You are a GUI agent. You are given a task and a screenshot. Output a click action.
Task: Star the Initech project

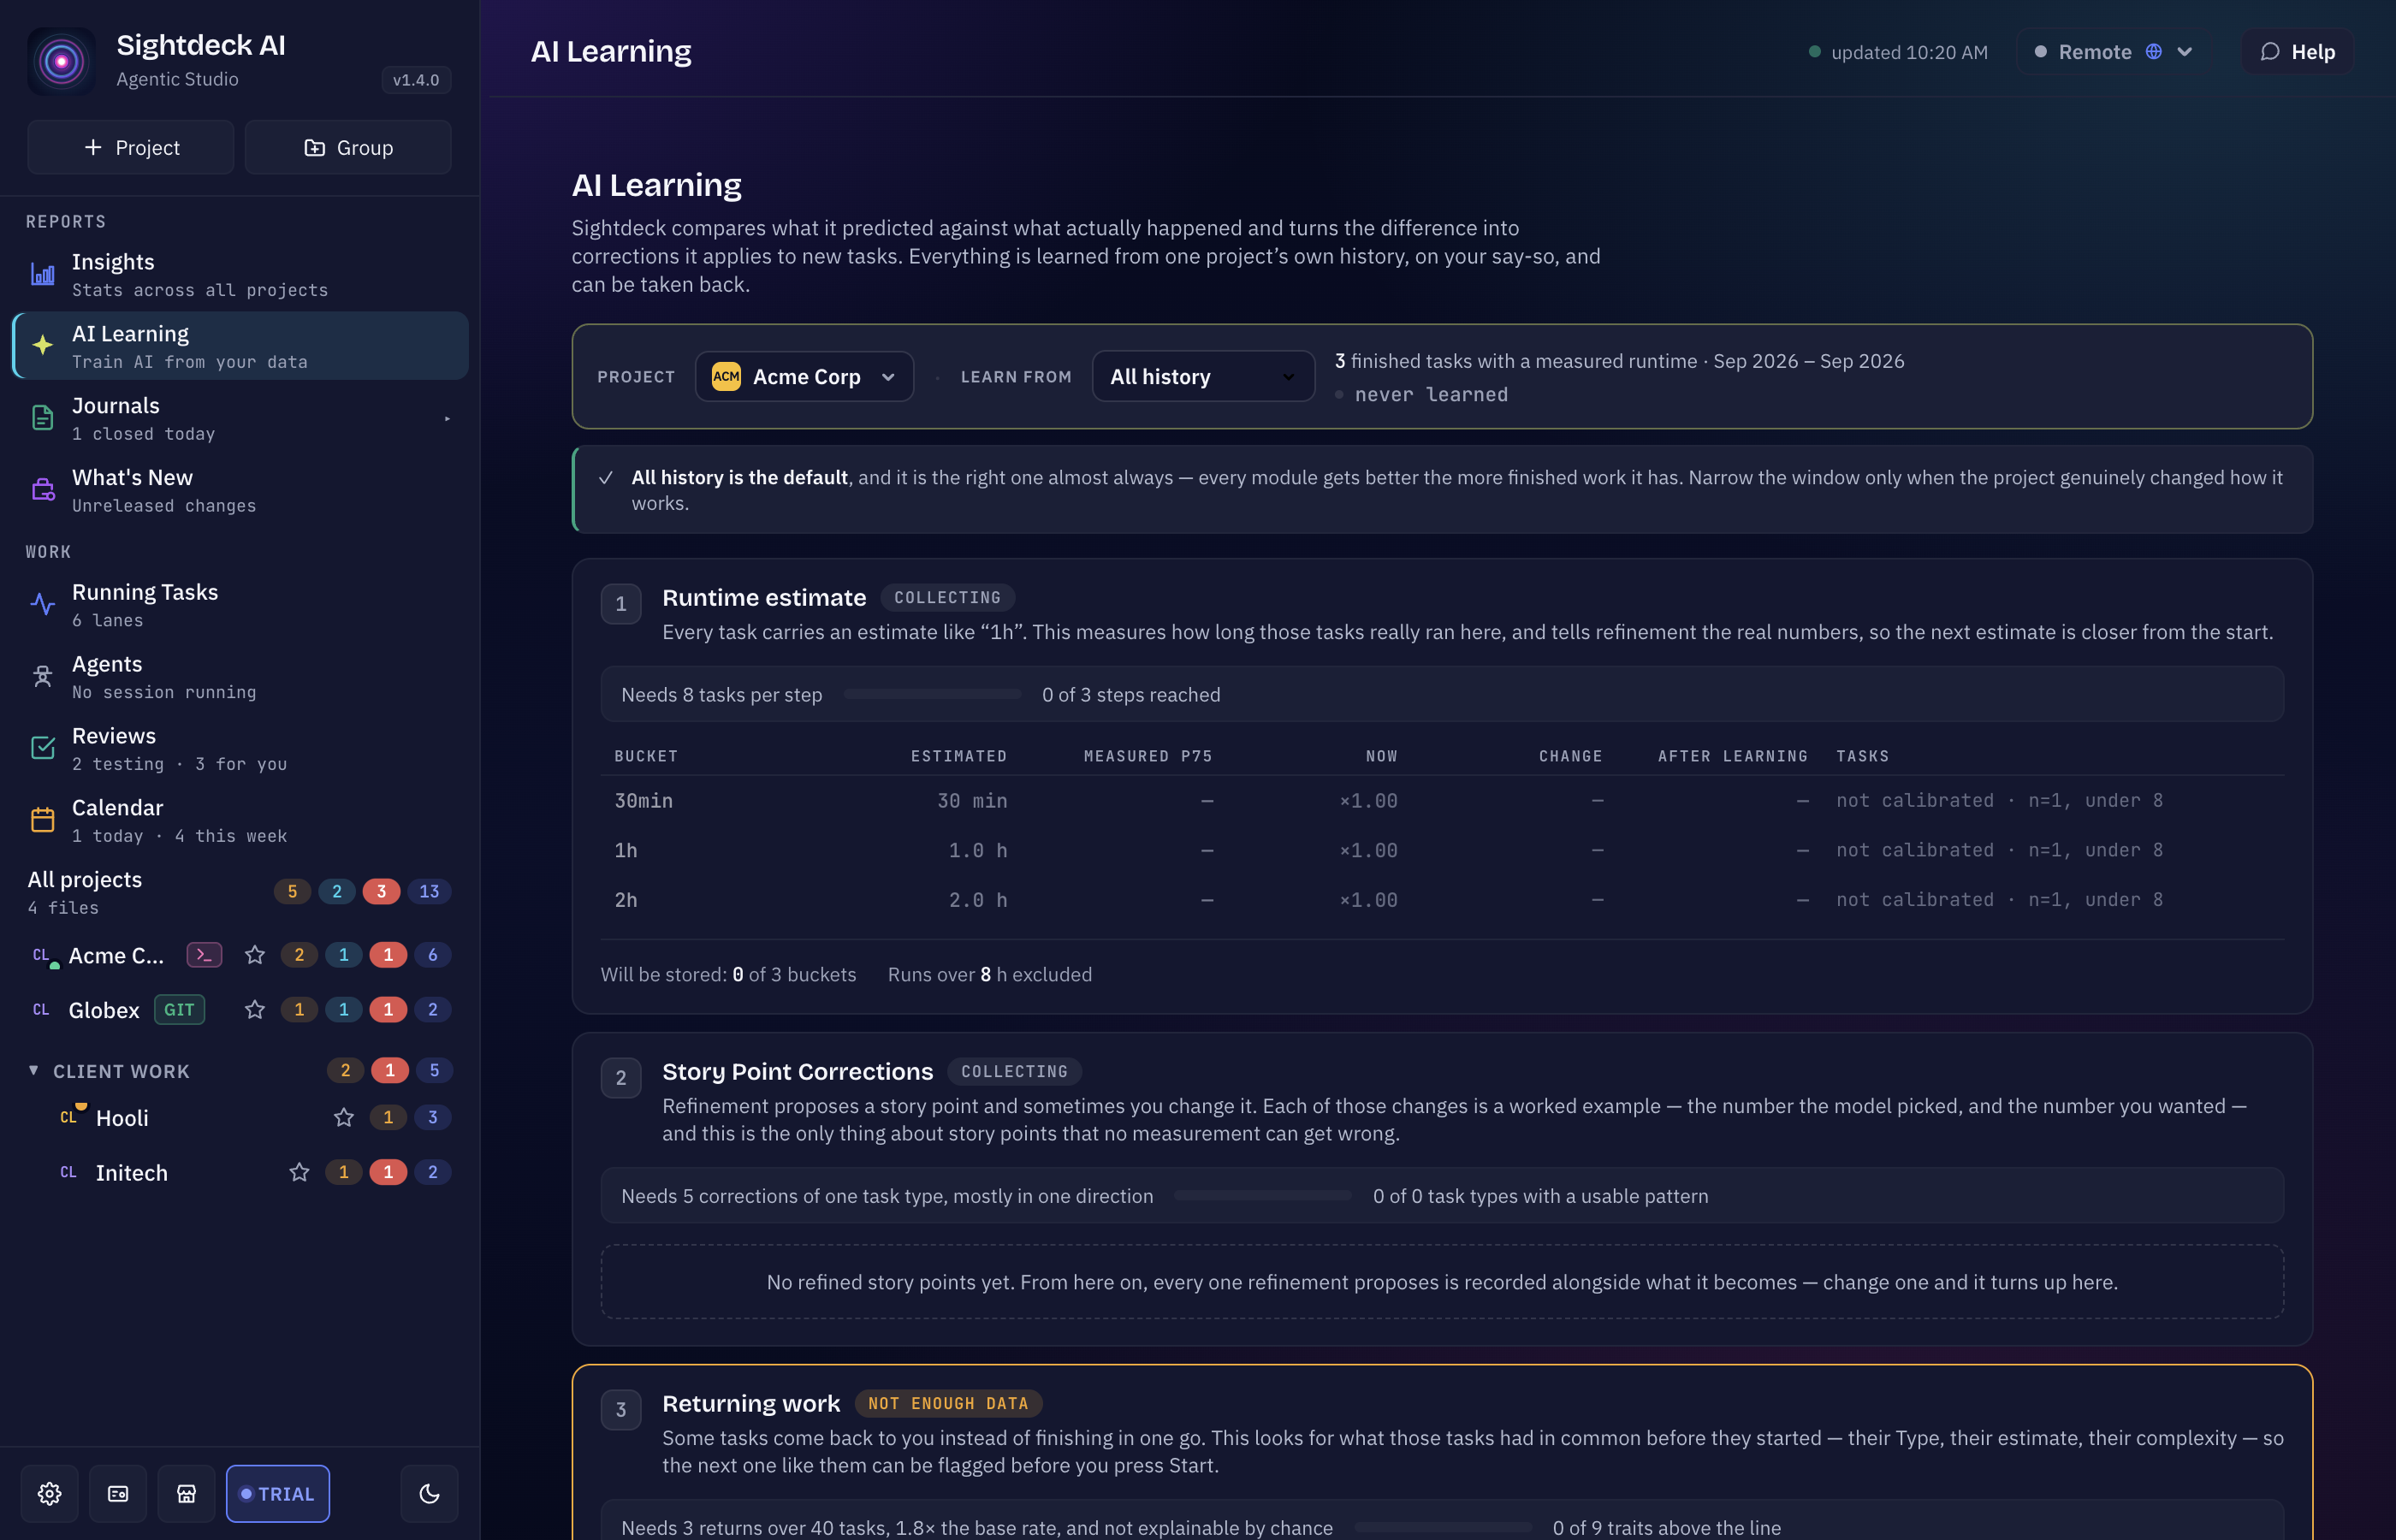tap(299, 1172)
